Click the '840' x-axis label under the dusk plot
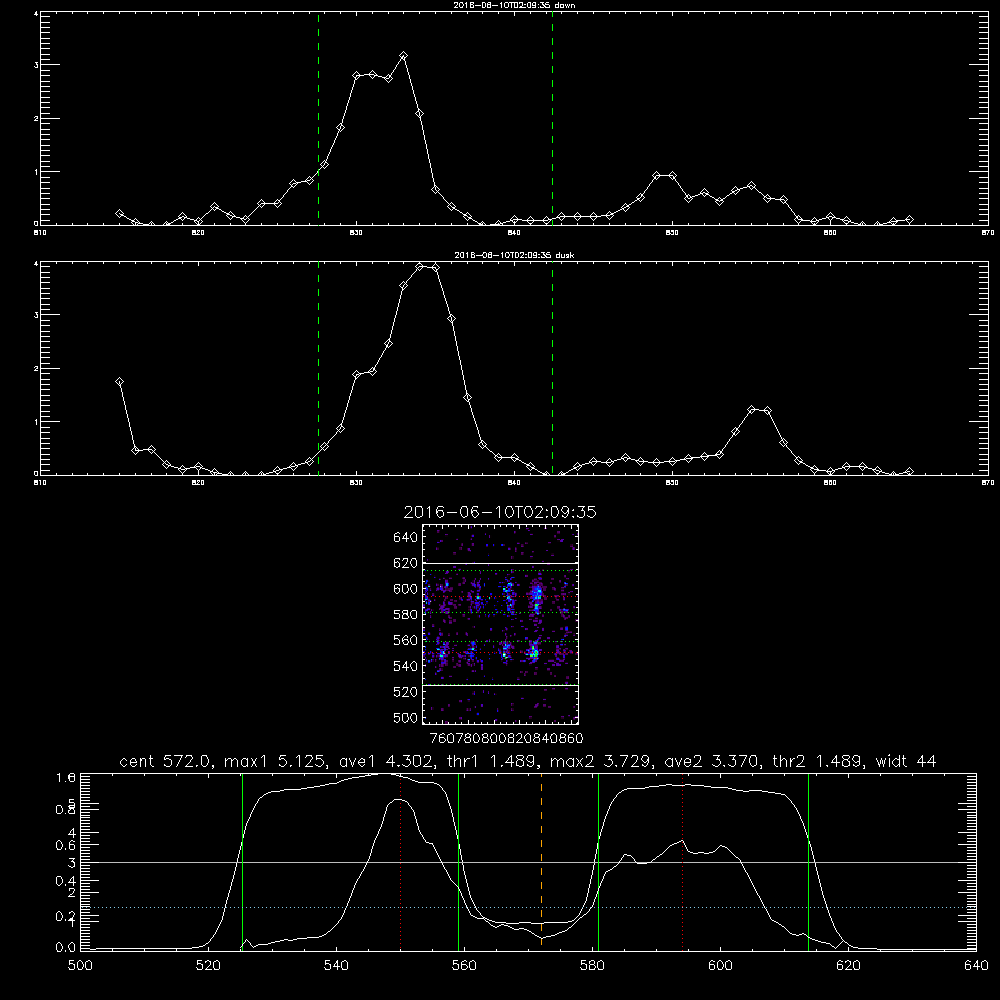Image resolution: width=1000 pixels, height=1000 pixels. tap(514, 483)
